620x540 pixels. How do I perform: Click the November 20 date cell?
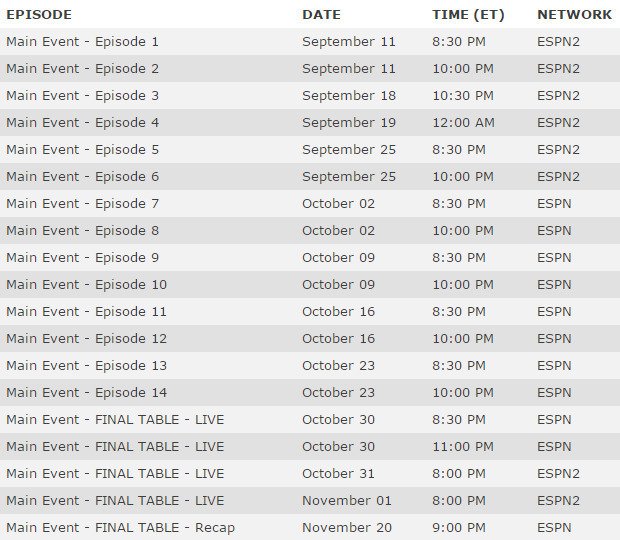coord(346,527)
